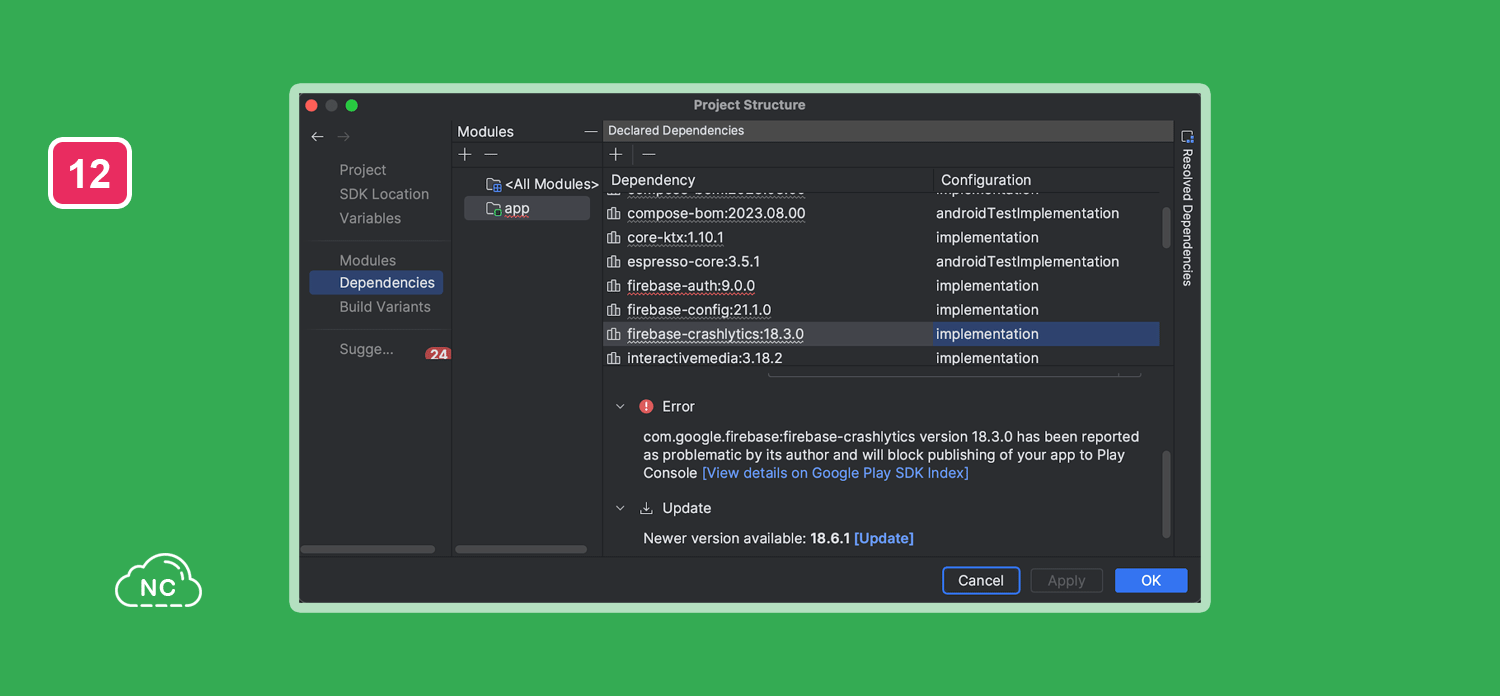Add a dependency with Declared Dependencies plus icon

pos(616,154)
